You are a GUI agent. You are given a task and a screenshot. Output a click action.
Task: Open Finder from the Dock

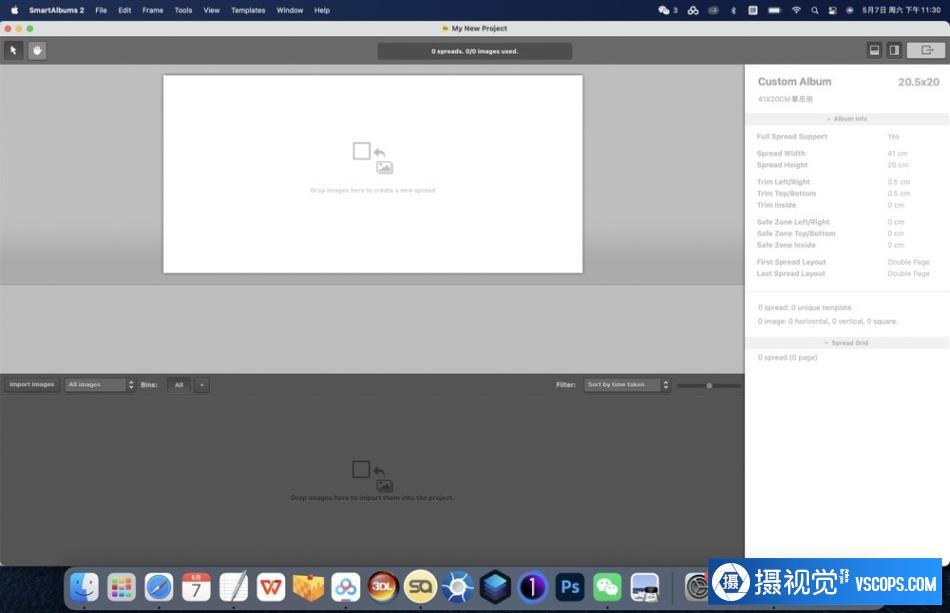coord(84,586)
